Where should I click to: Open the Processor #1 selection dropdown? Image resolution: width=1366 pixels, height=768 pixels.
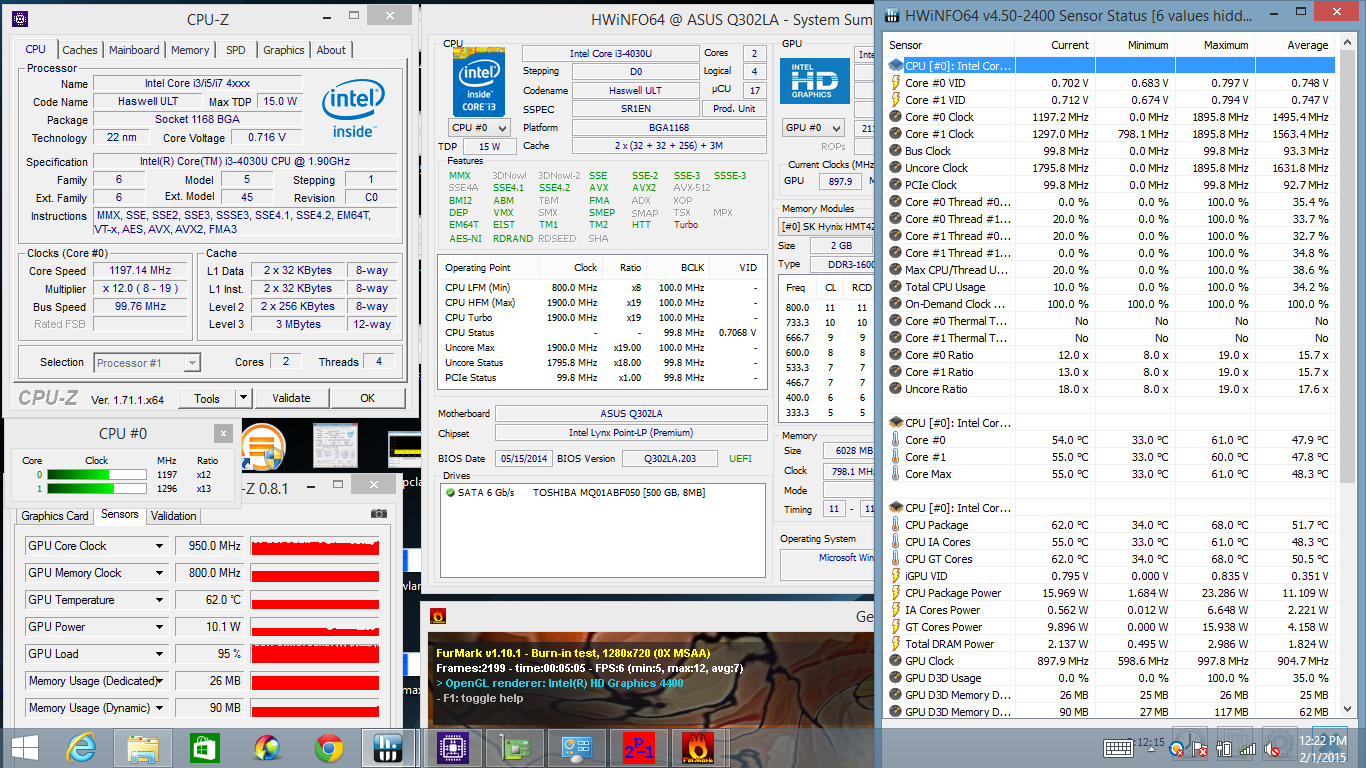click(148, 363)
